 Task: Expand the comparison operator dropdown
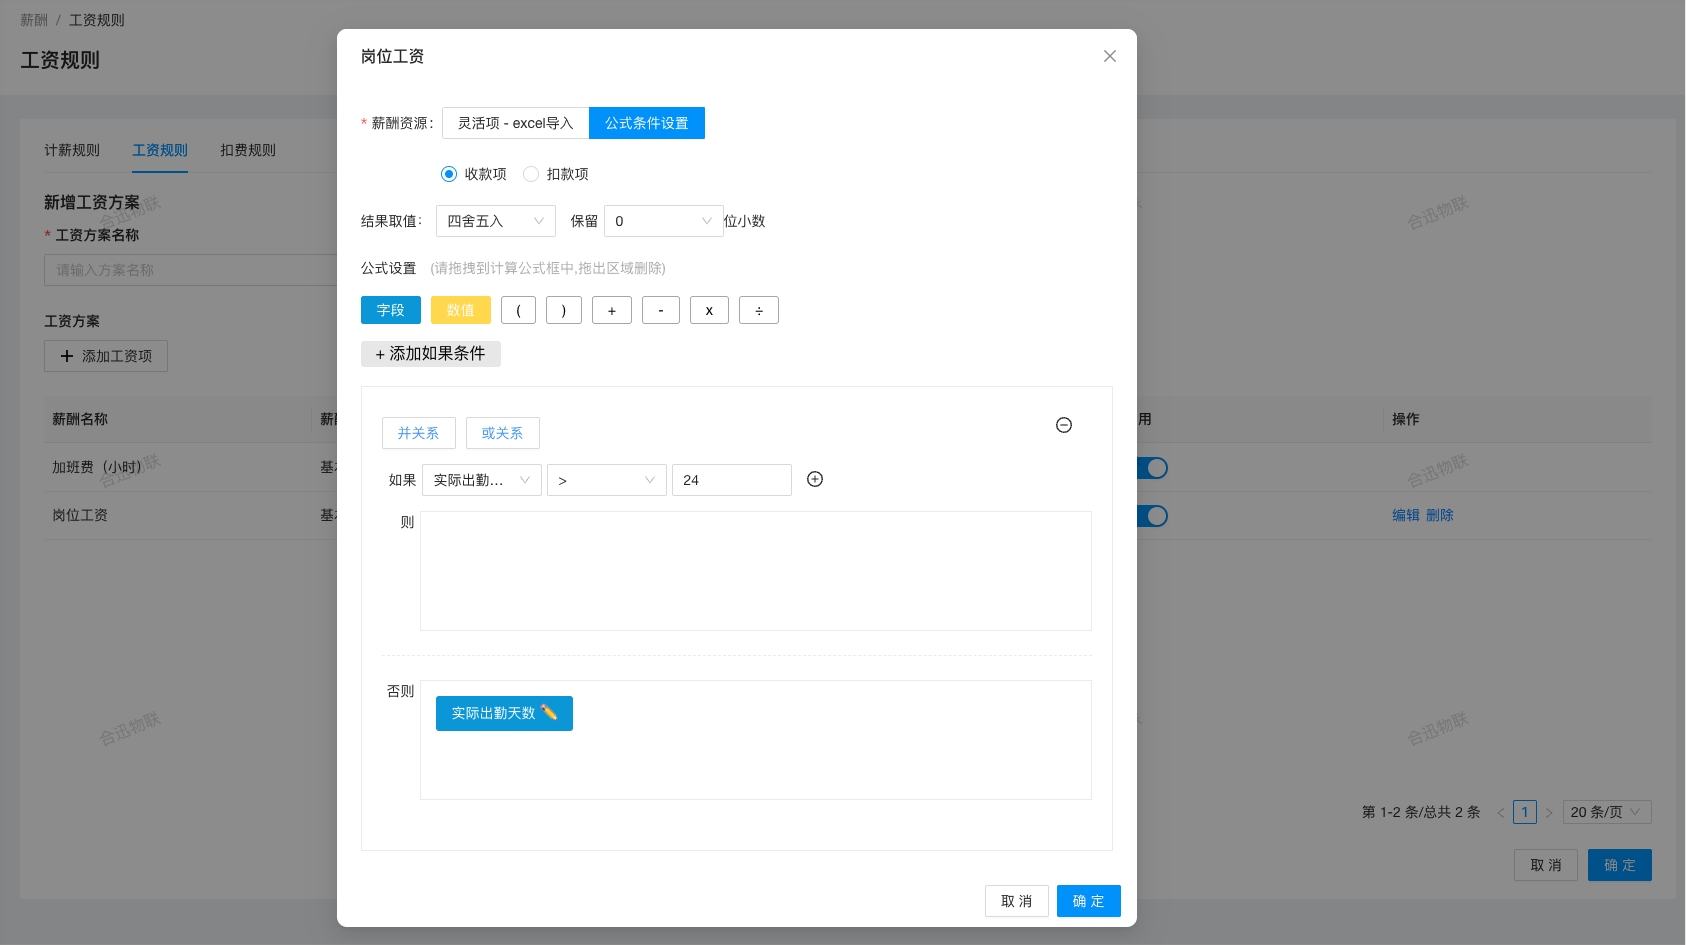pos(606,480)
